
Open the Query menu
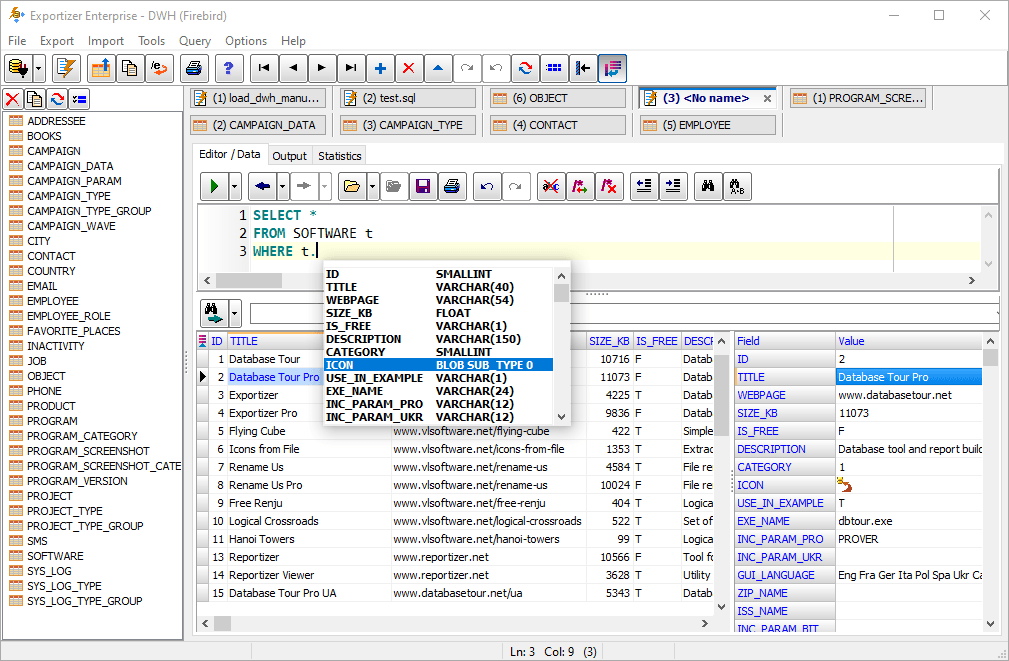click(194, 41)
